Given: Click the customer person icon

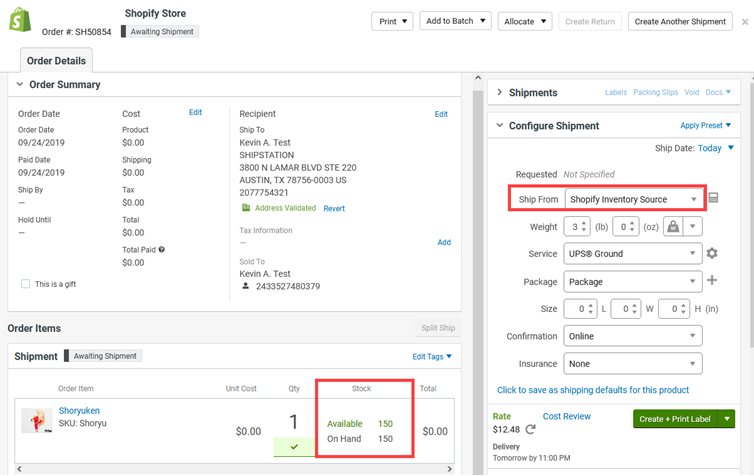Looking at the screenshot, I should [x=245, y=286].
